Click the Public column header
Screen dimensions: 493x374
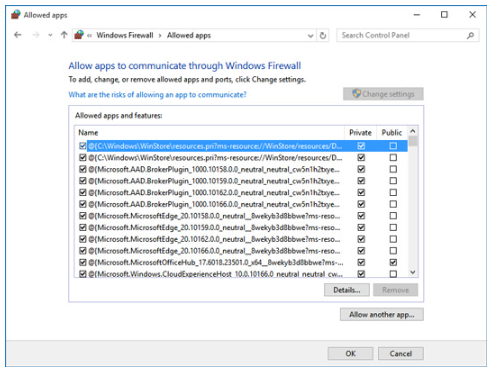click(392, 133)
